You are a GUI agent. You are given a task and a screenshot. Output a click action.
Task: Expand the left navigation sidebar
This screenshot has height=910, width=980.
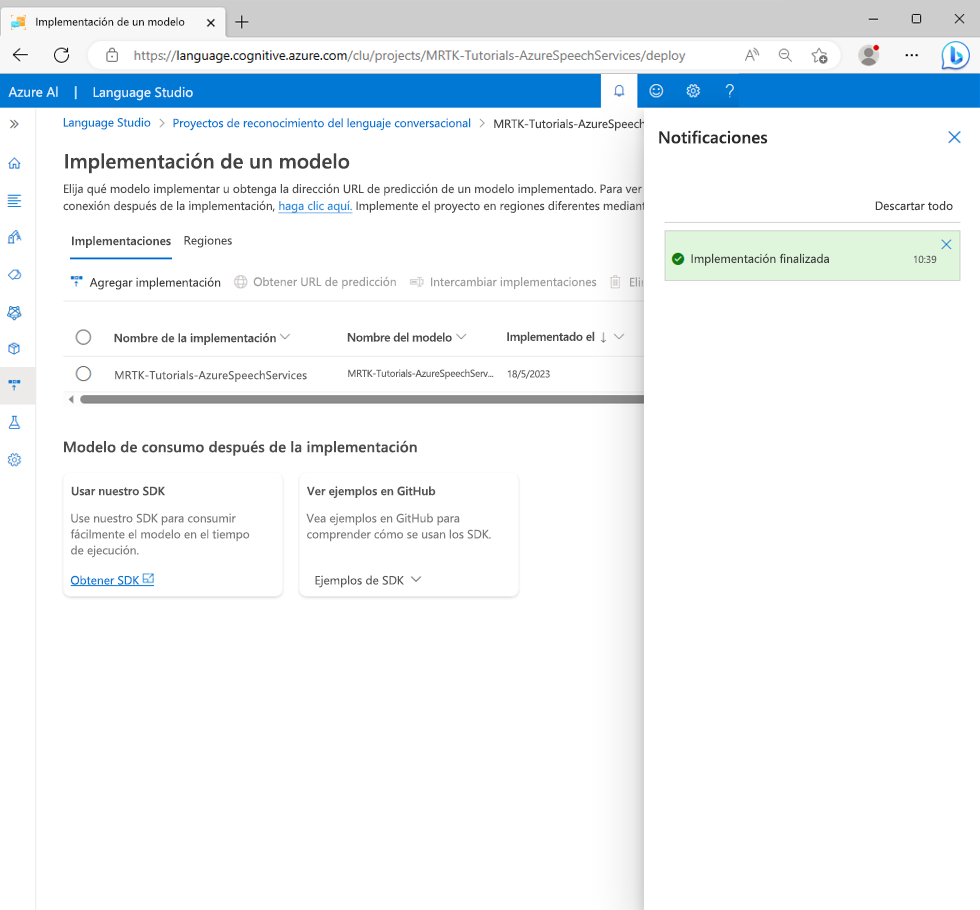(x=14, y=124)
